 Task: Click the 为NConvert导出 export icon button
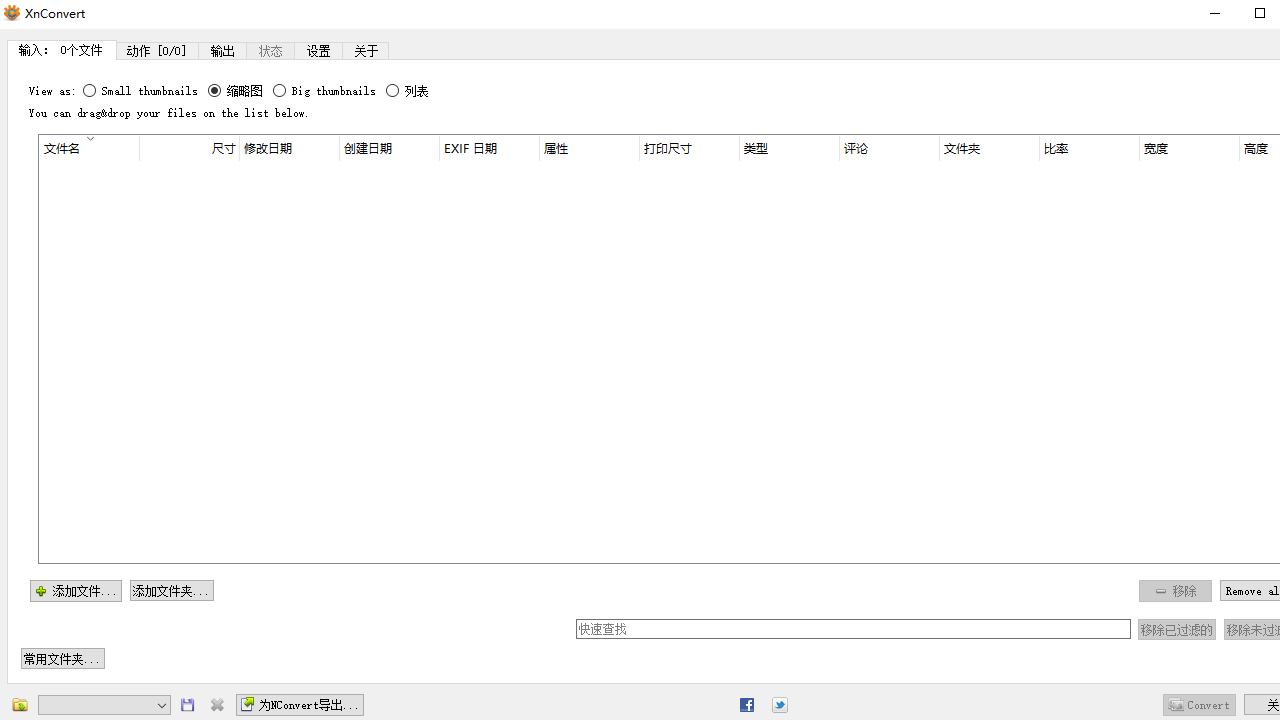[x=247, y=705]
